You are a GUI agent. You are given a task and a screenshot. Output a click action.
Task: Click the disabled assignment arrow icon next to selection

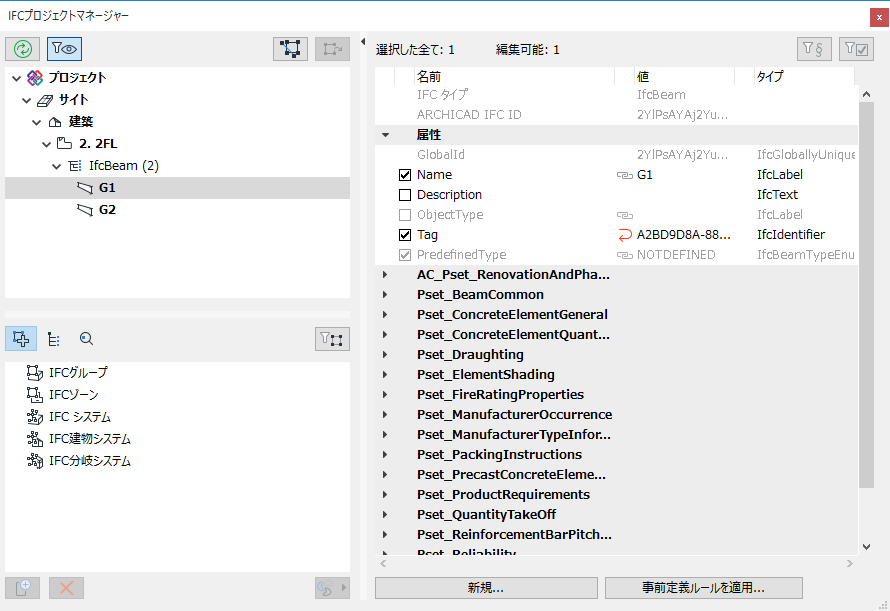click(x=333, y=49)
